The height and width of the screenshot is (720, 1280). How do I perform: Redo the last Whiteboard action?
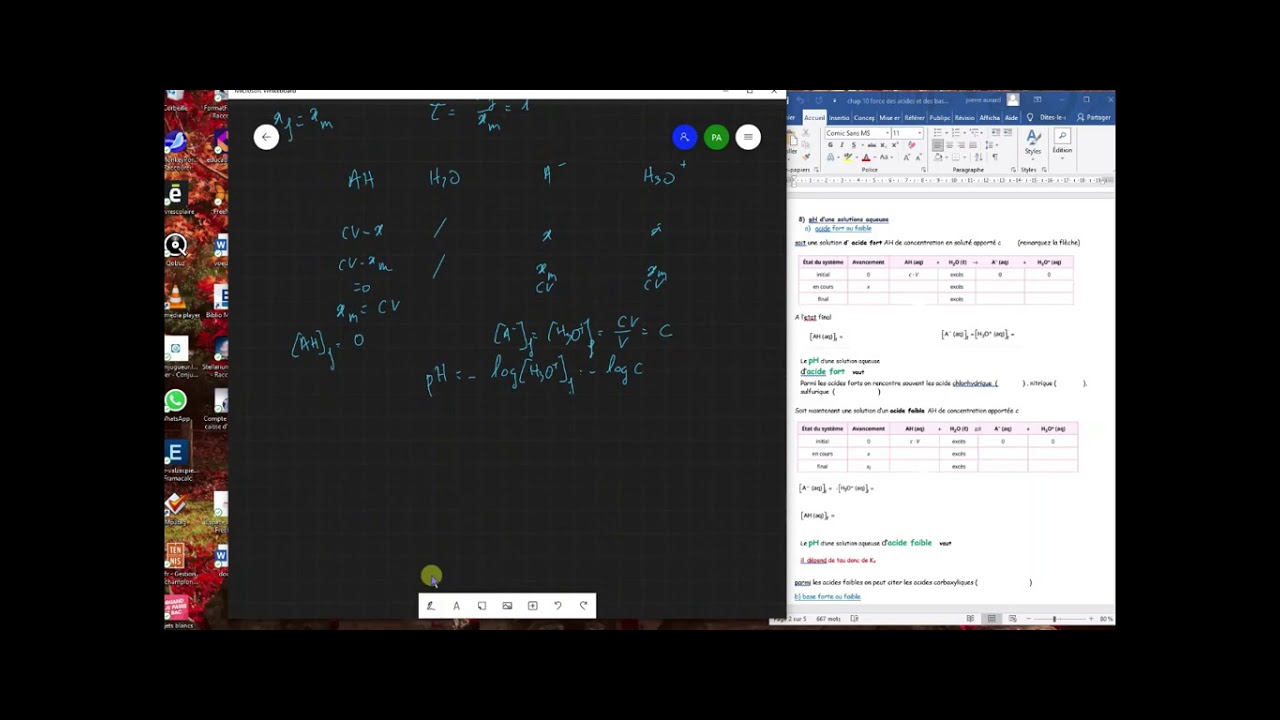click(x=584, y=606)
